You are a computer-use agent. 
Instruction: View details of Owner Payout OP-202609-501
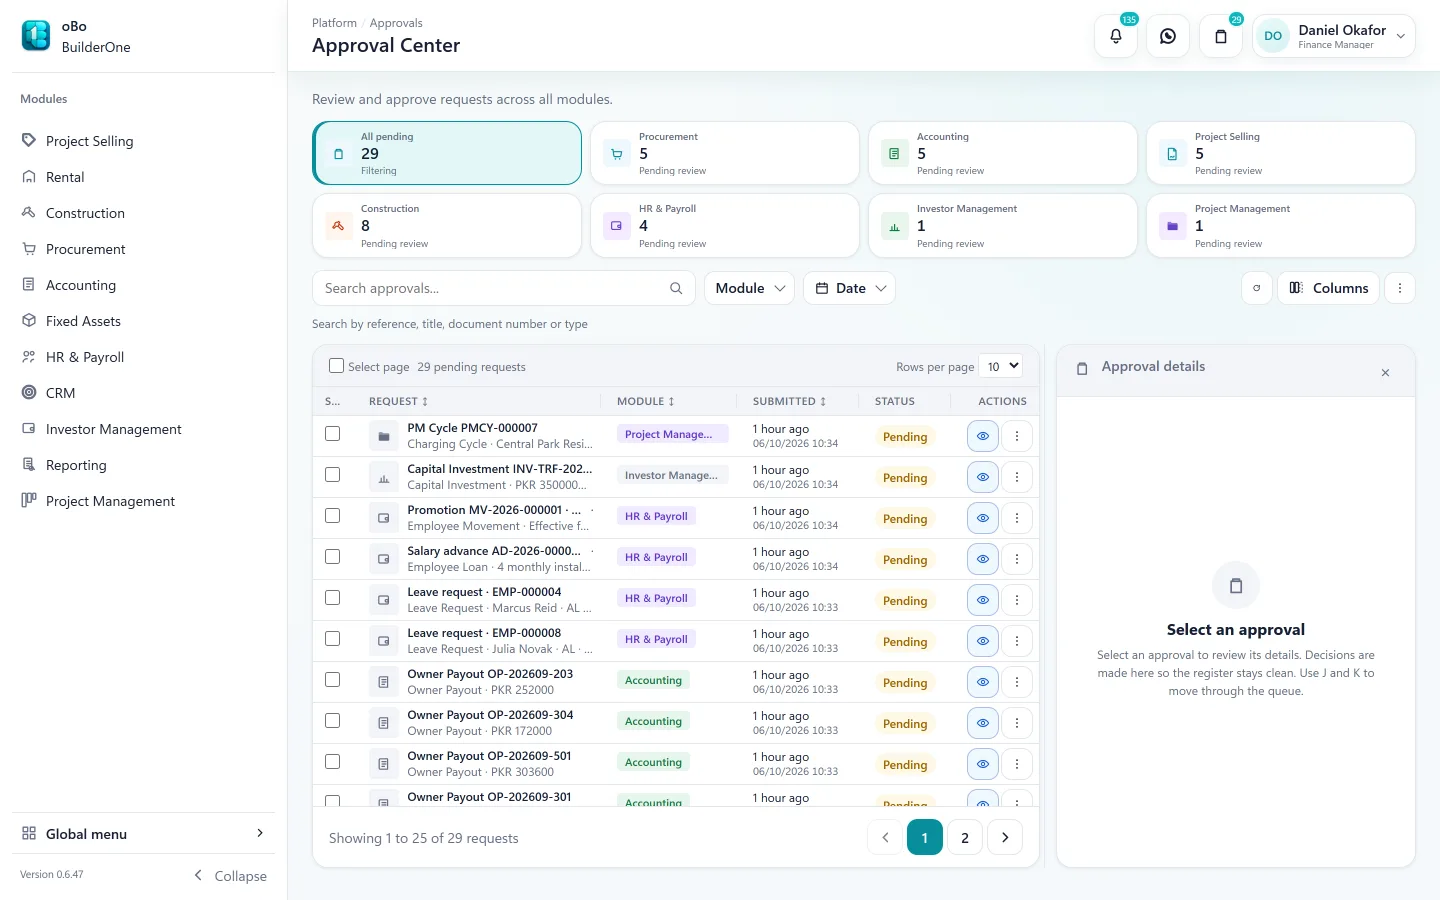tap(983, 764)
